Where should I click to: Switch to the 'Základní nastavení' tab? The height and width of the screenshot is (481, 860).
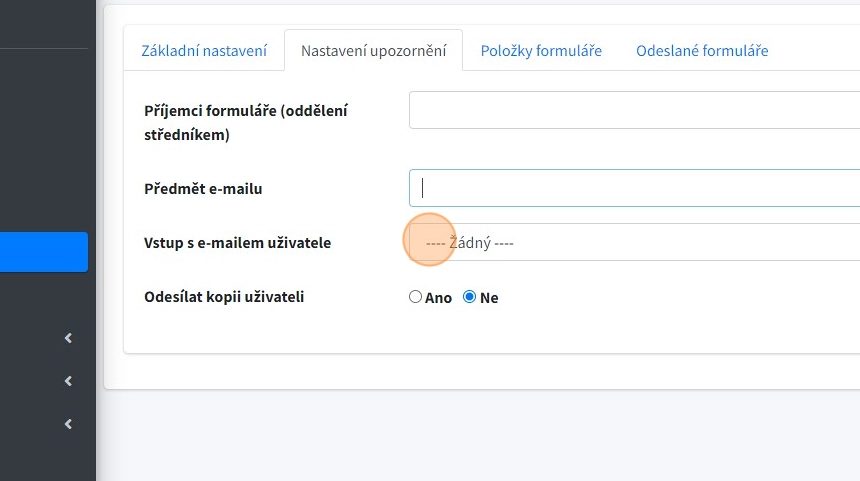[204, 50]
